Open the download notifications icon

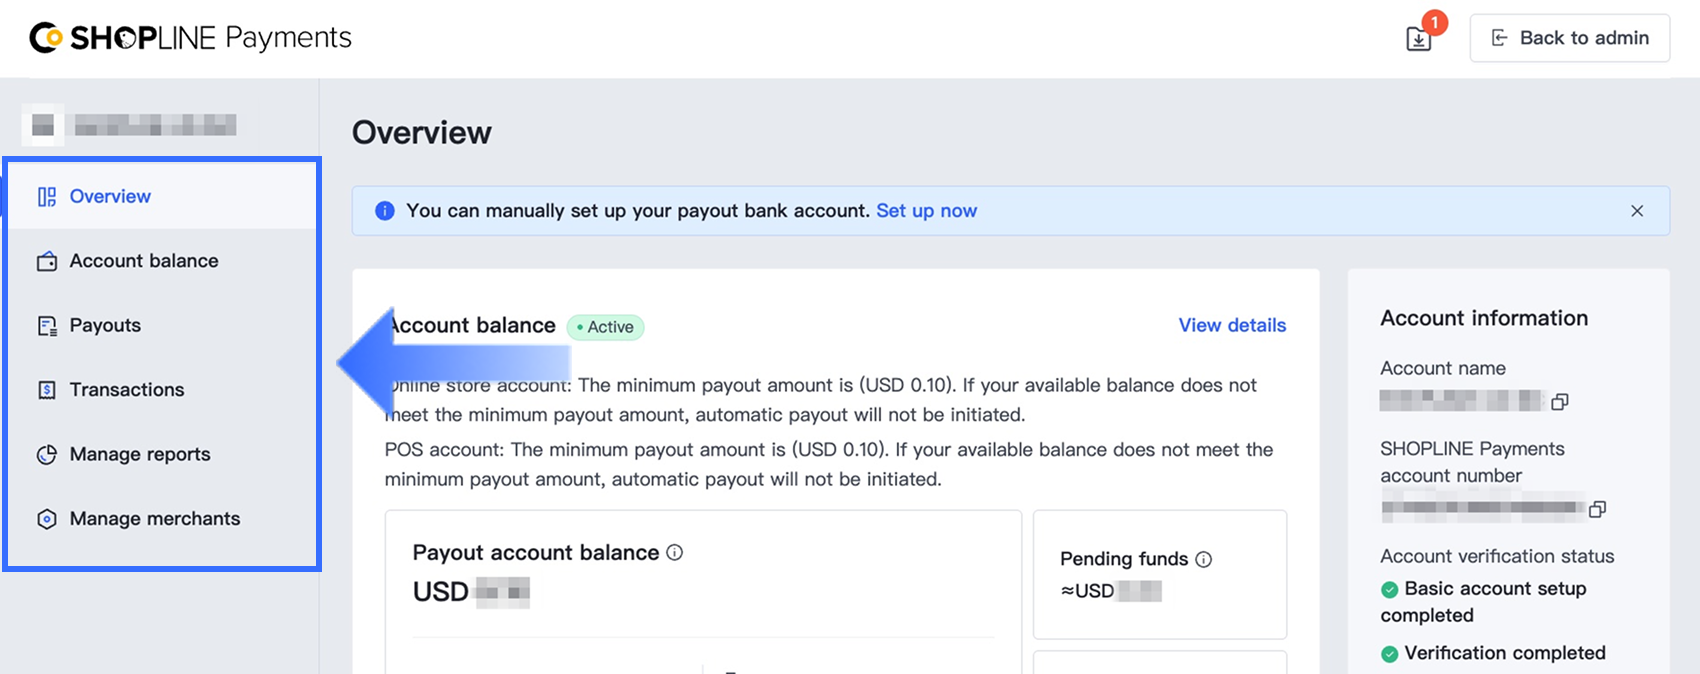(1419, 38)
